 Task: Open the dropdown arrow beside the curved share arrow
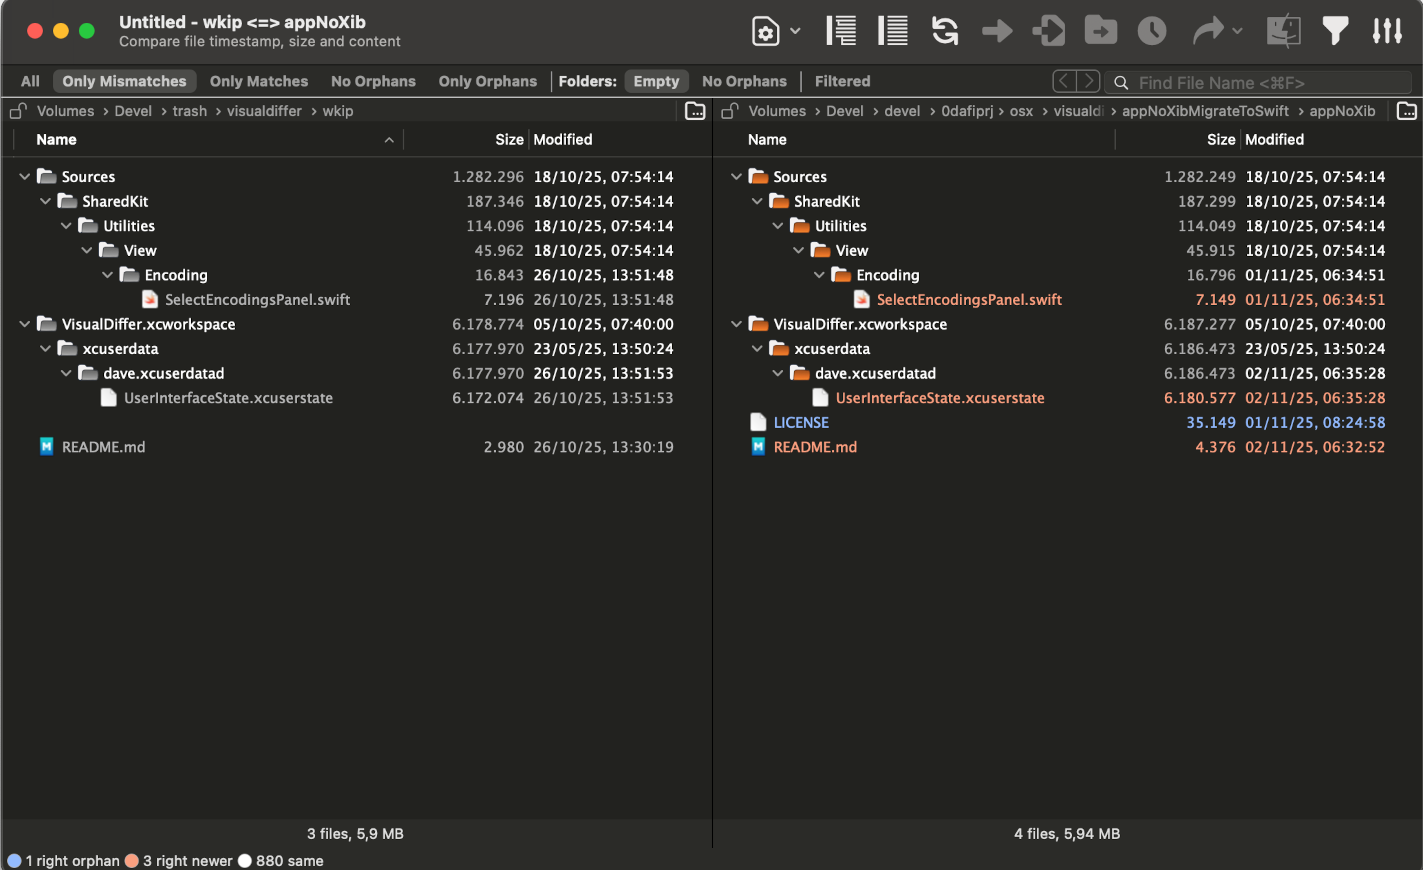[1237, 31]
